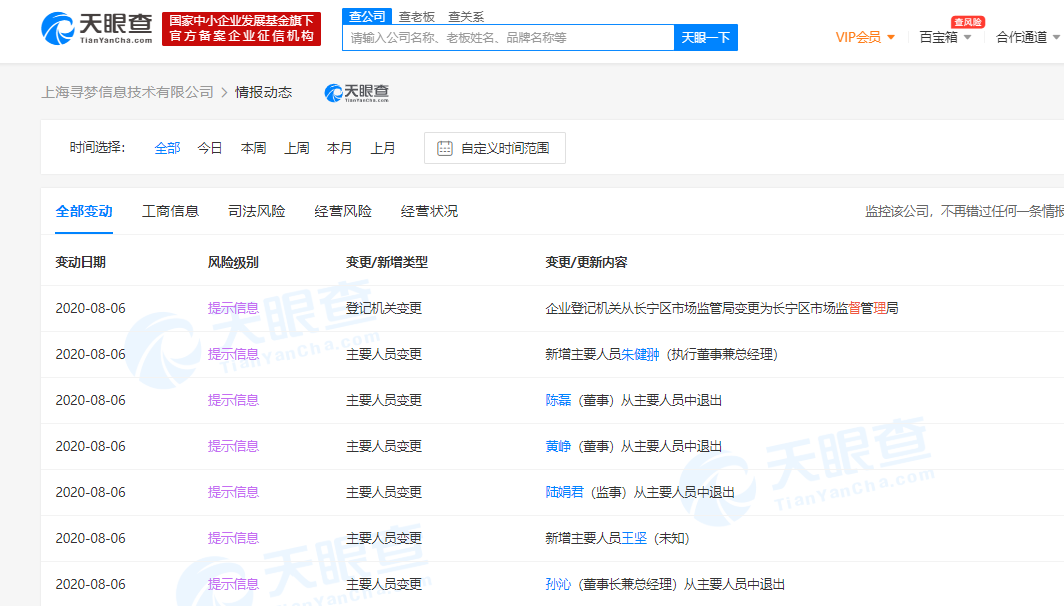Click the TianYanCha logo in the header
This screenshot has height=606, width=1064.
(x=97, y=29)
